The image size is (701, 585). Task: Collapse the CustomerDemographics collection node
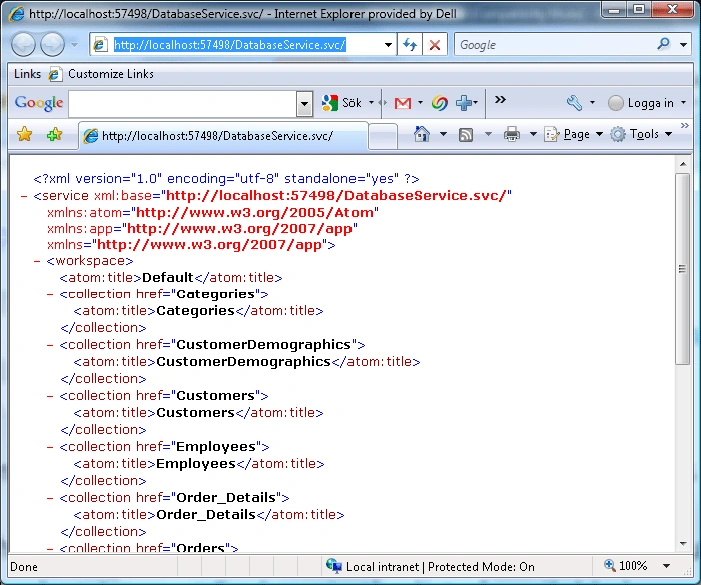(50, 345)
